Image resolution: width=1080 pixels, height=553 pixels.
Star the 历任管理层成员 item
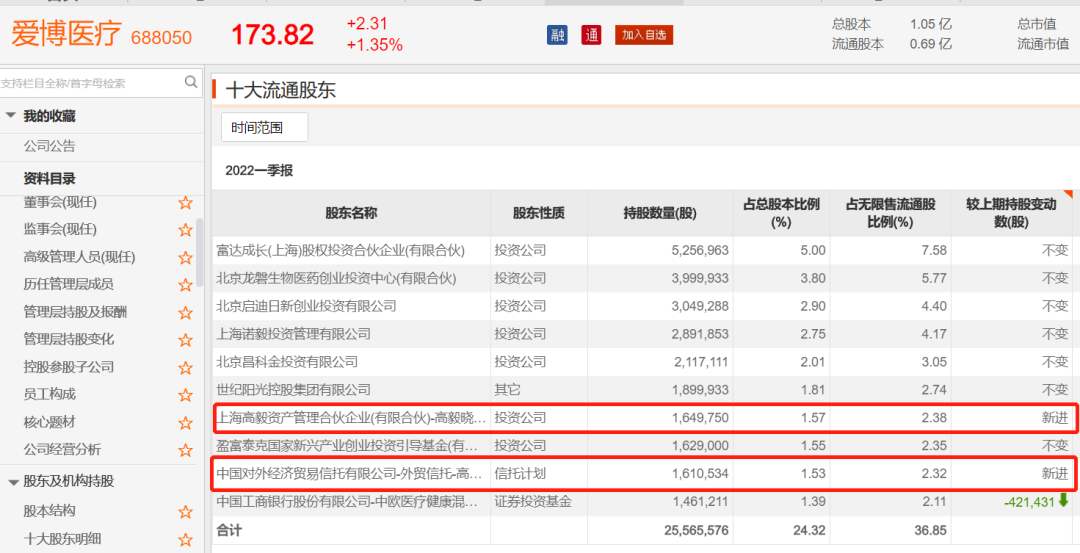coord(185,285)
